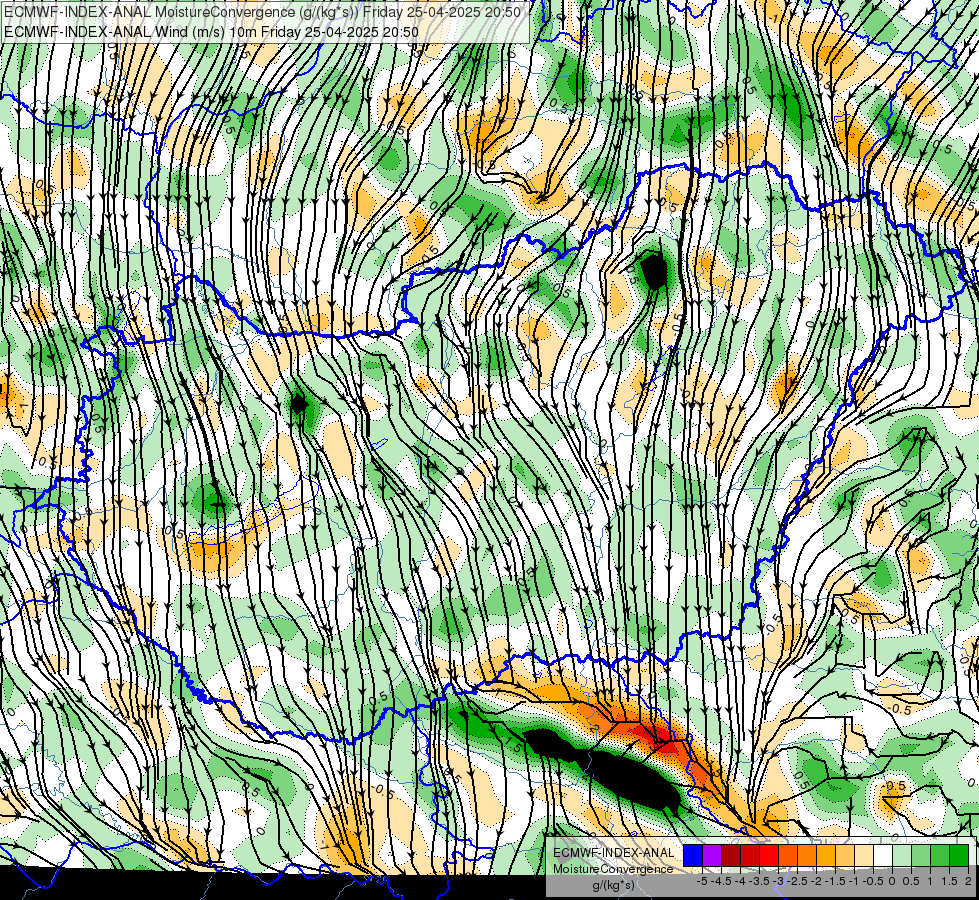Image resolution: width=979 pixels, height=900 pixels.
Task: Click the darkest green swatch left of 2
Action: coord(959,855)
